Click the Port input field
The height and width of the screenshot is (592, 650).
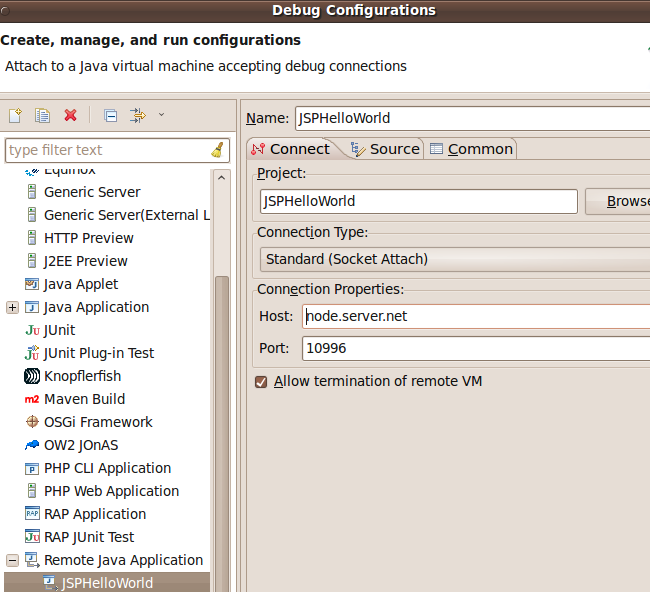[476, 348]
